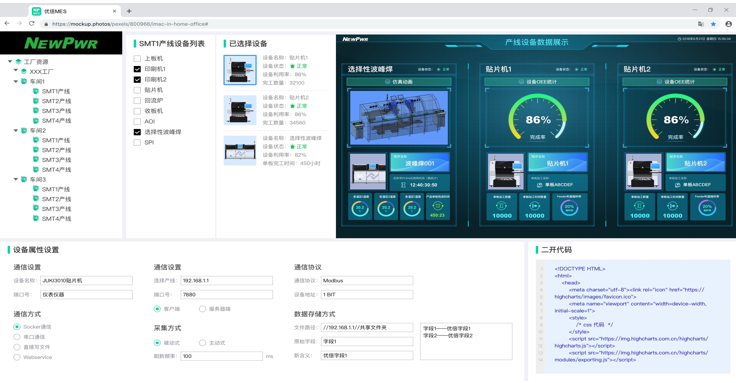
Task: Click the 设备OEE统计 header icon in 贴片机1 panel
Action: 521,82
